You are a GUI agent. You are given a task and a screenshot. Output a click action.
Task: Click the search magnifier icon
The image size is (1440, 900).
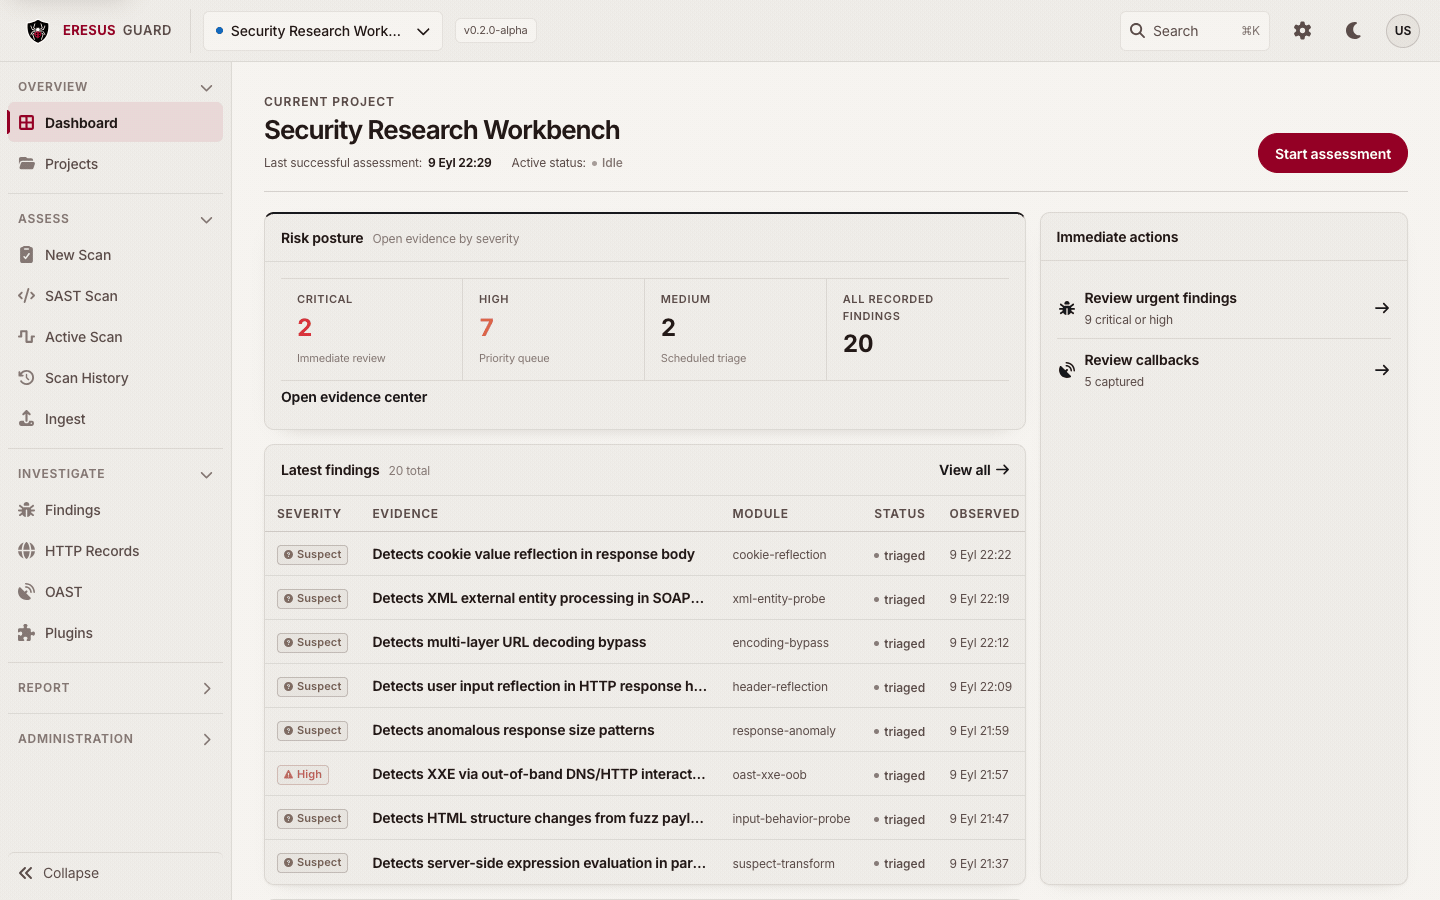[1137, 31]
